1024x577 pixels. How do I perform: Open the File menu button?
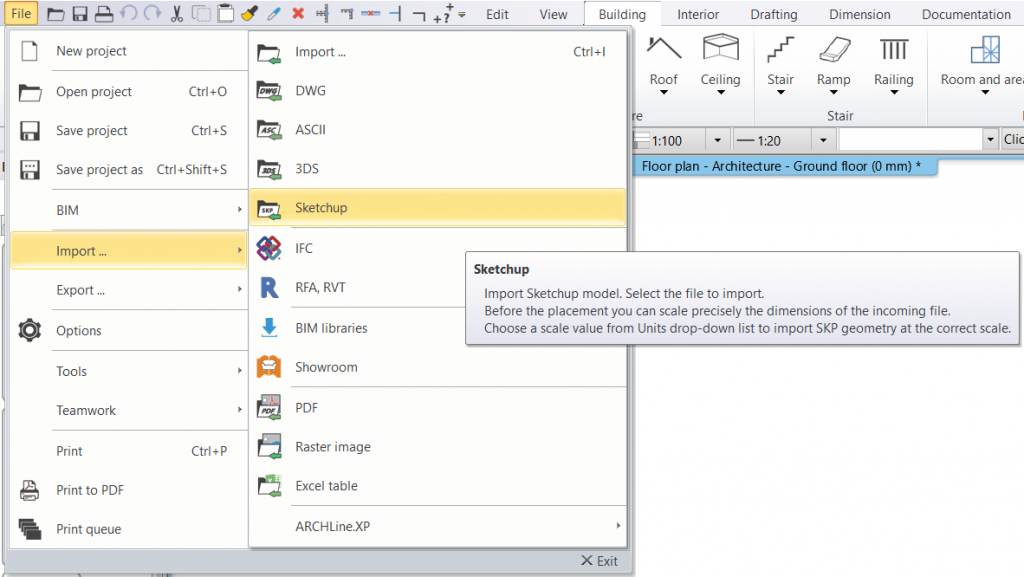pos(21,14)
